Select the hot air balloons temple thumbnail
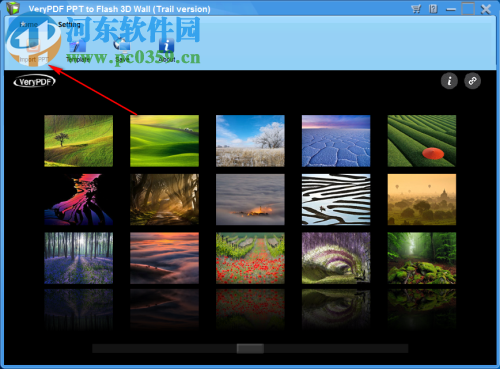This screenshot has width=500, height=369. click(422, 199)
